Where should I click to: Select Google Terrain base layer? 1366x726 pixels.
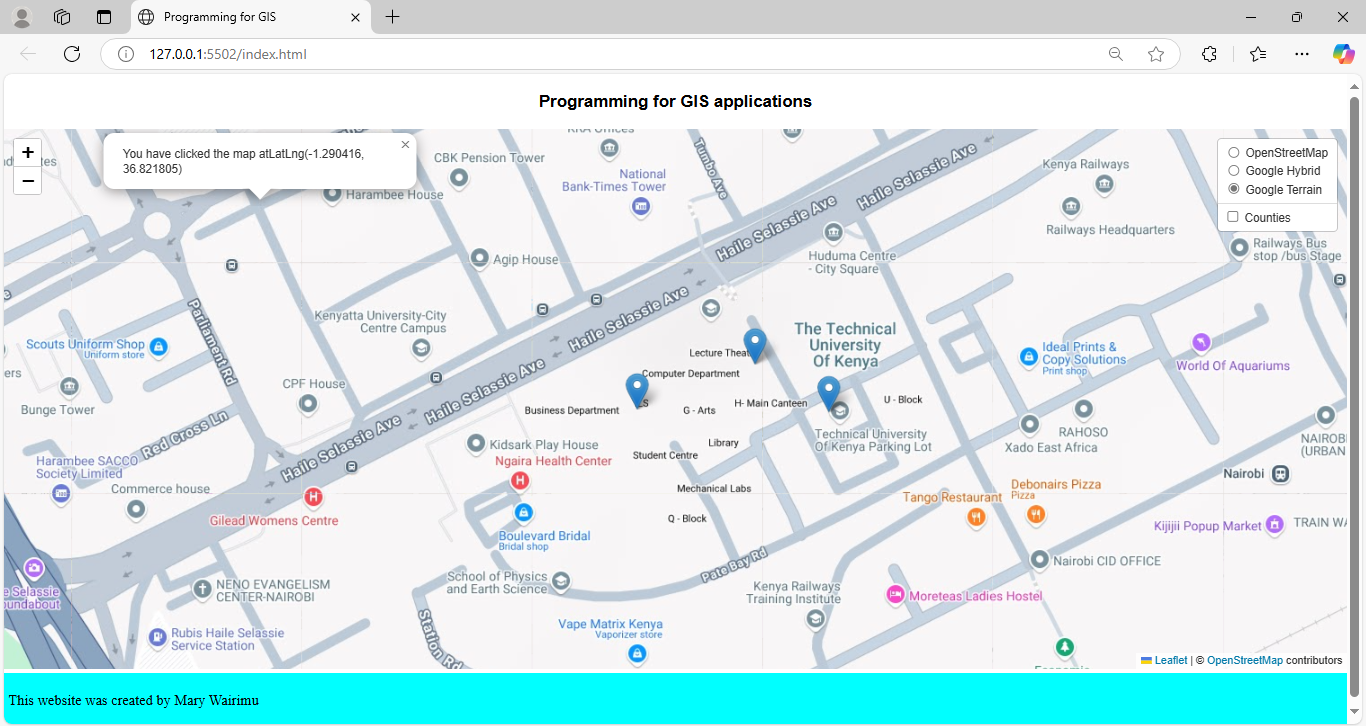(1234, 189)
